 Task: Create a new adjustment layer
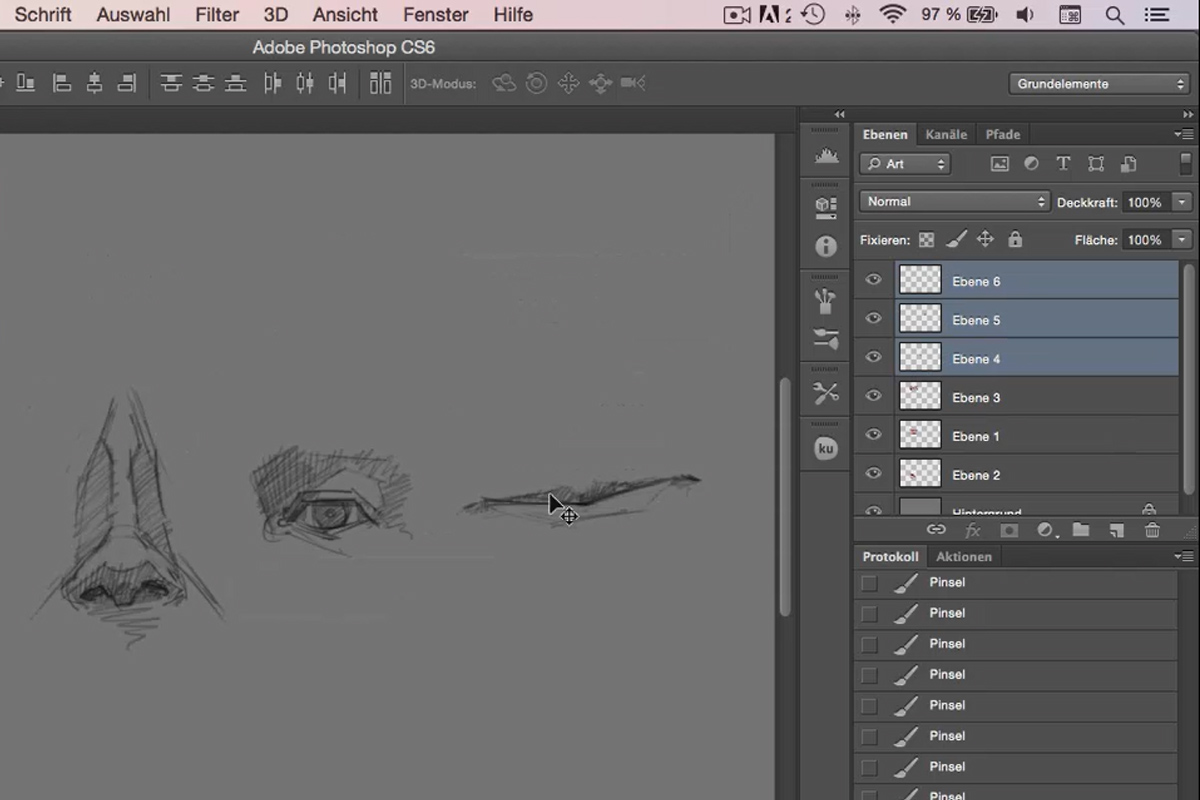coord(1045,529)
